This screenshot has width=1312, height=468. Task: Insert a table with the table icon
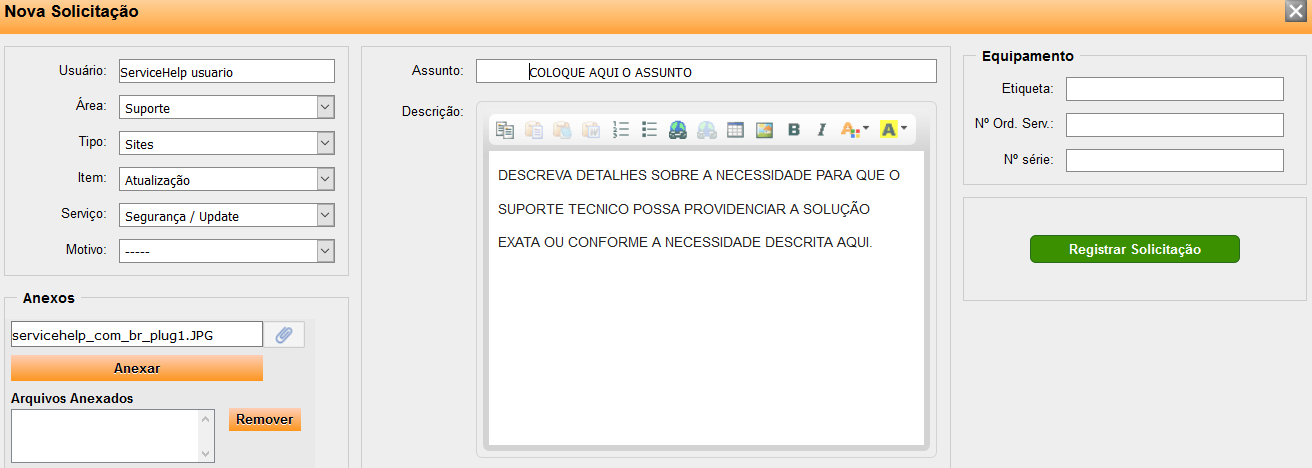pos(735,129)
